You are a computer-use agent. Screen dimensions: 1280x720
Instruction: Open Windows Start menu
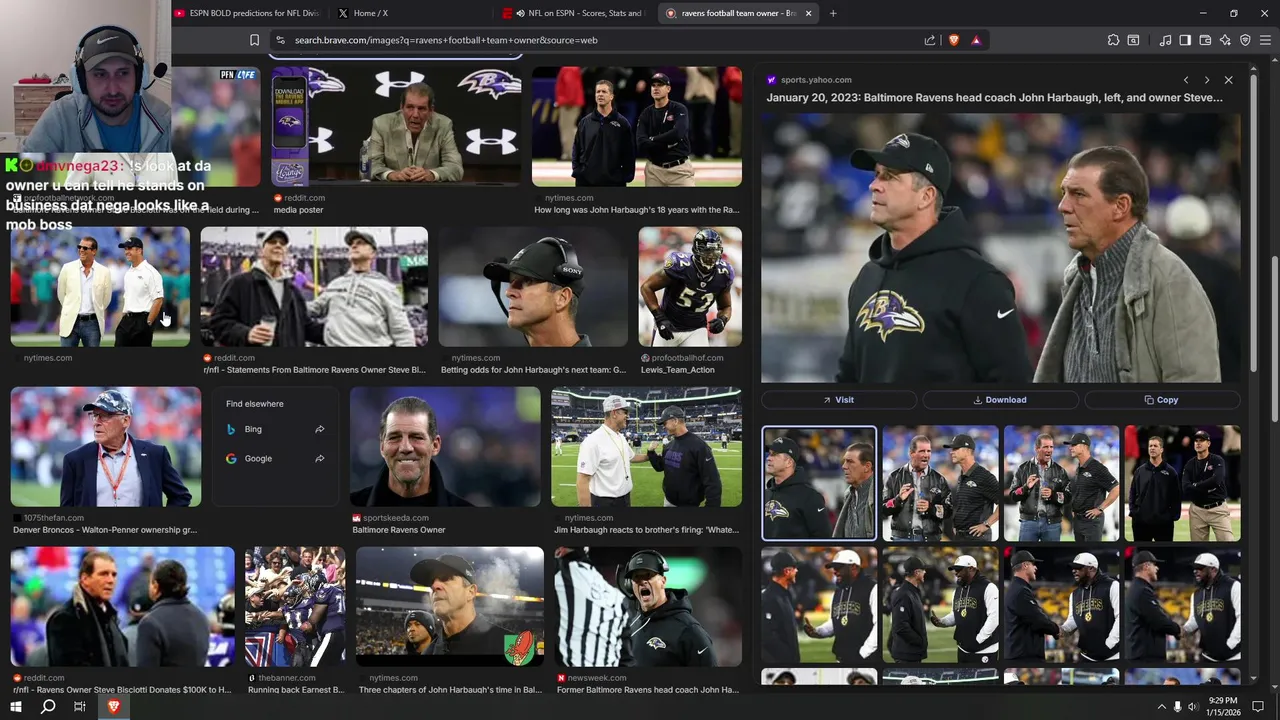[15, 706]
